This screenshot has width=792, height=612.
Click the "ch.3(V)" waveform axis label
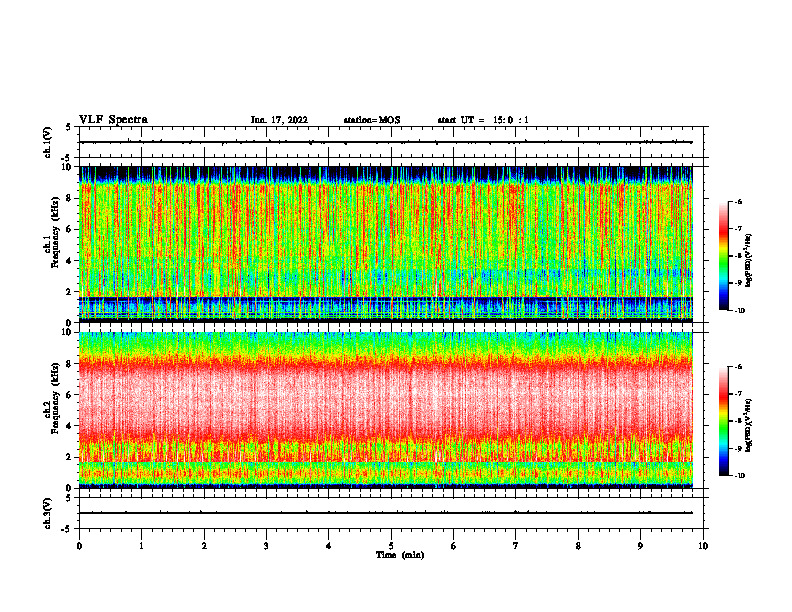pos(48,514)
